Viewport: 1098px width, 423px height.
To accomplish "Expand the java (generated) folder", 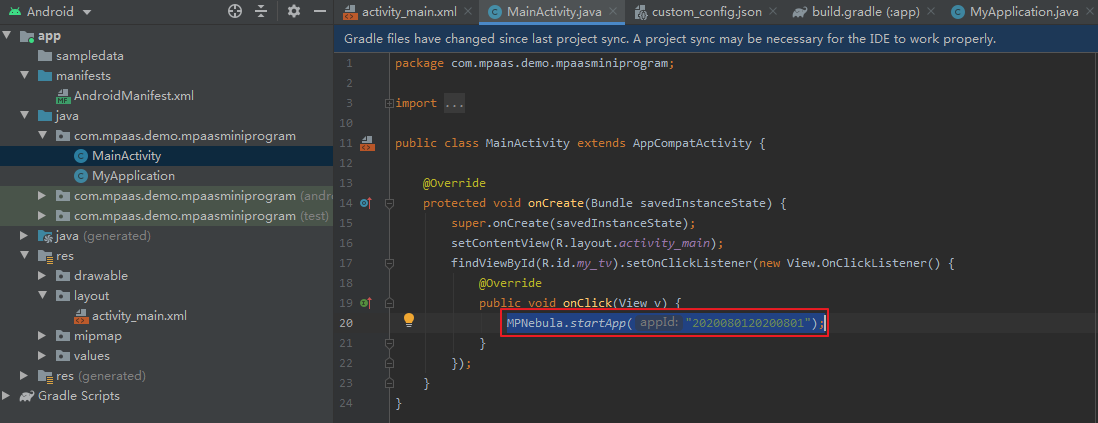I will (25, 236).
